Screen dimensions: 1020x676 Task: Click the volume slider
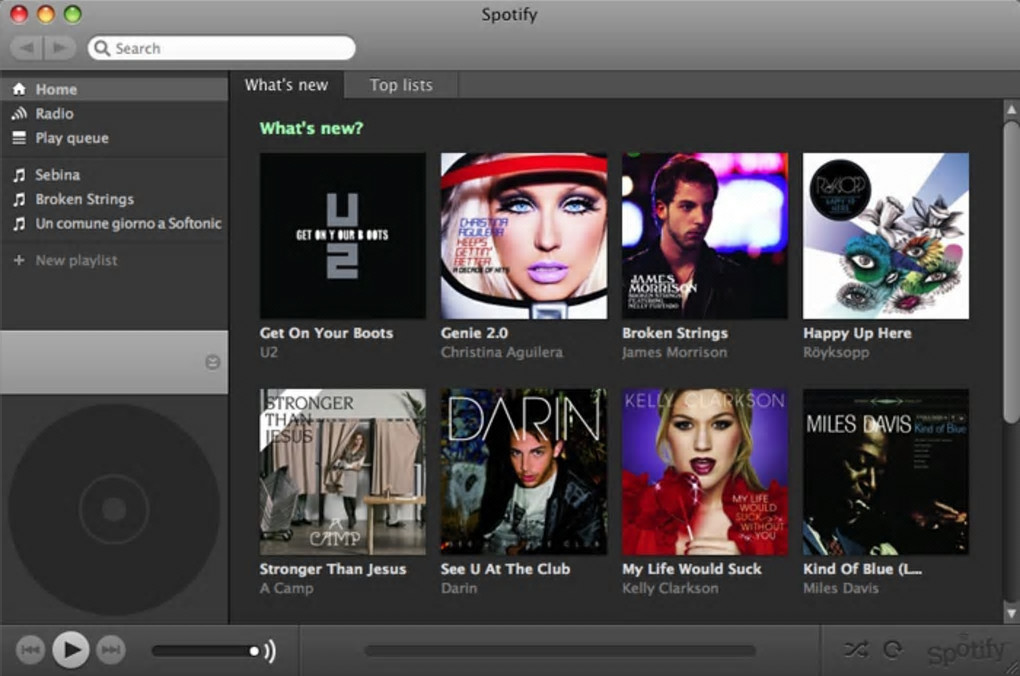[x=206, y=651]
